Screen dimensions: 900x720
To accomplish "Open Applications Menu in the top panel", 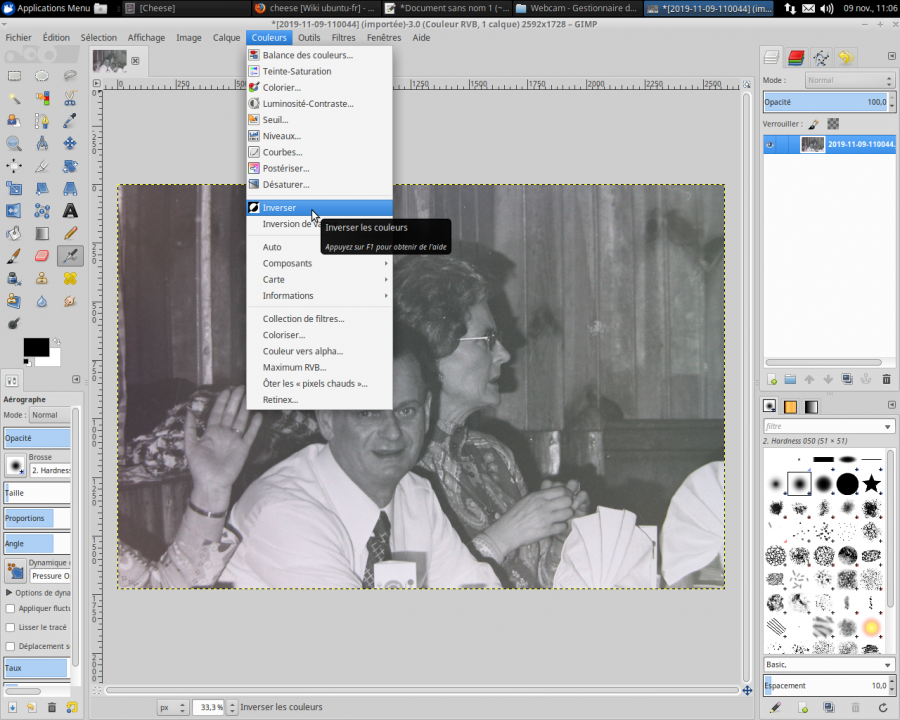I will pyautogui.click(x=47, y=8).
